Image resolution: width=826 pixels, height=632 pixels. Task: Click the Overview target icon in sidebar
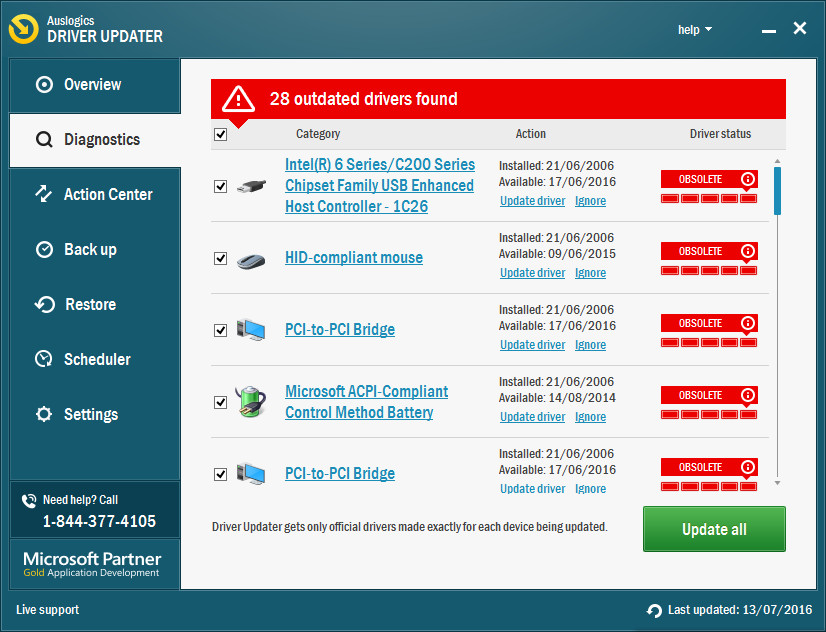pos(44,84)
